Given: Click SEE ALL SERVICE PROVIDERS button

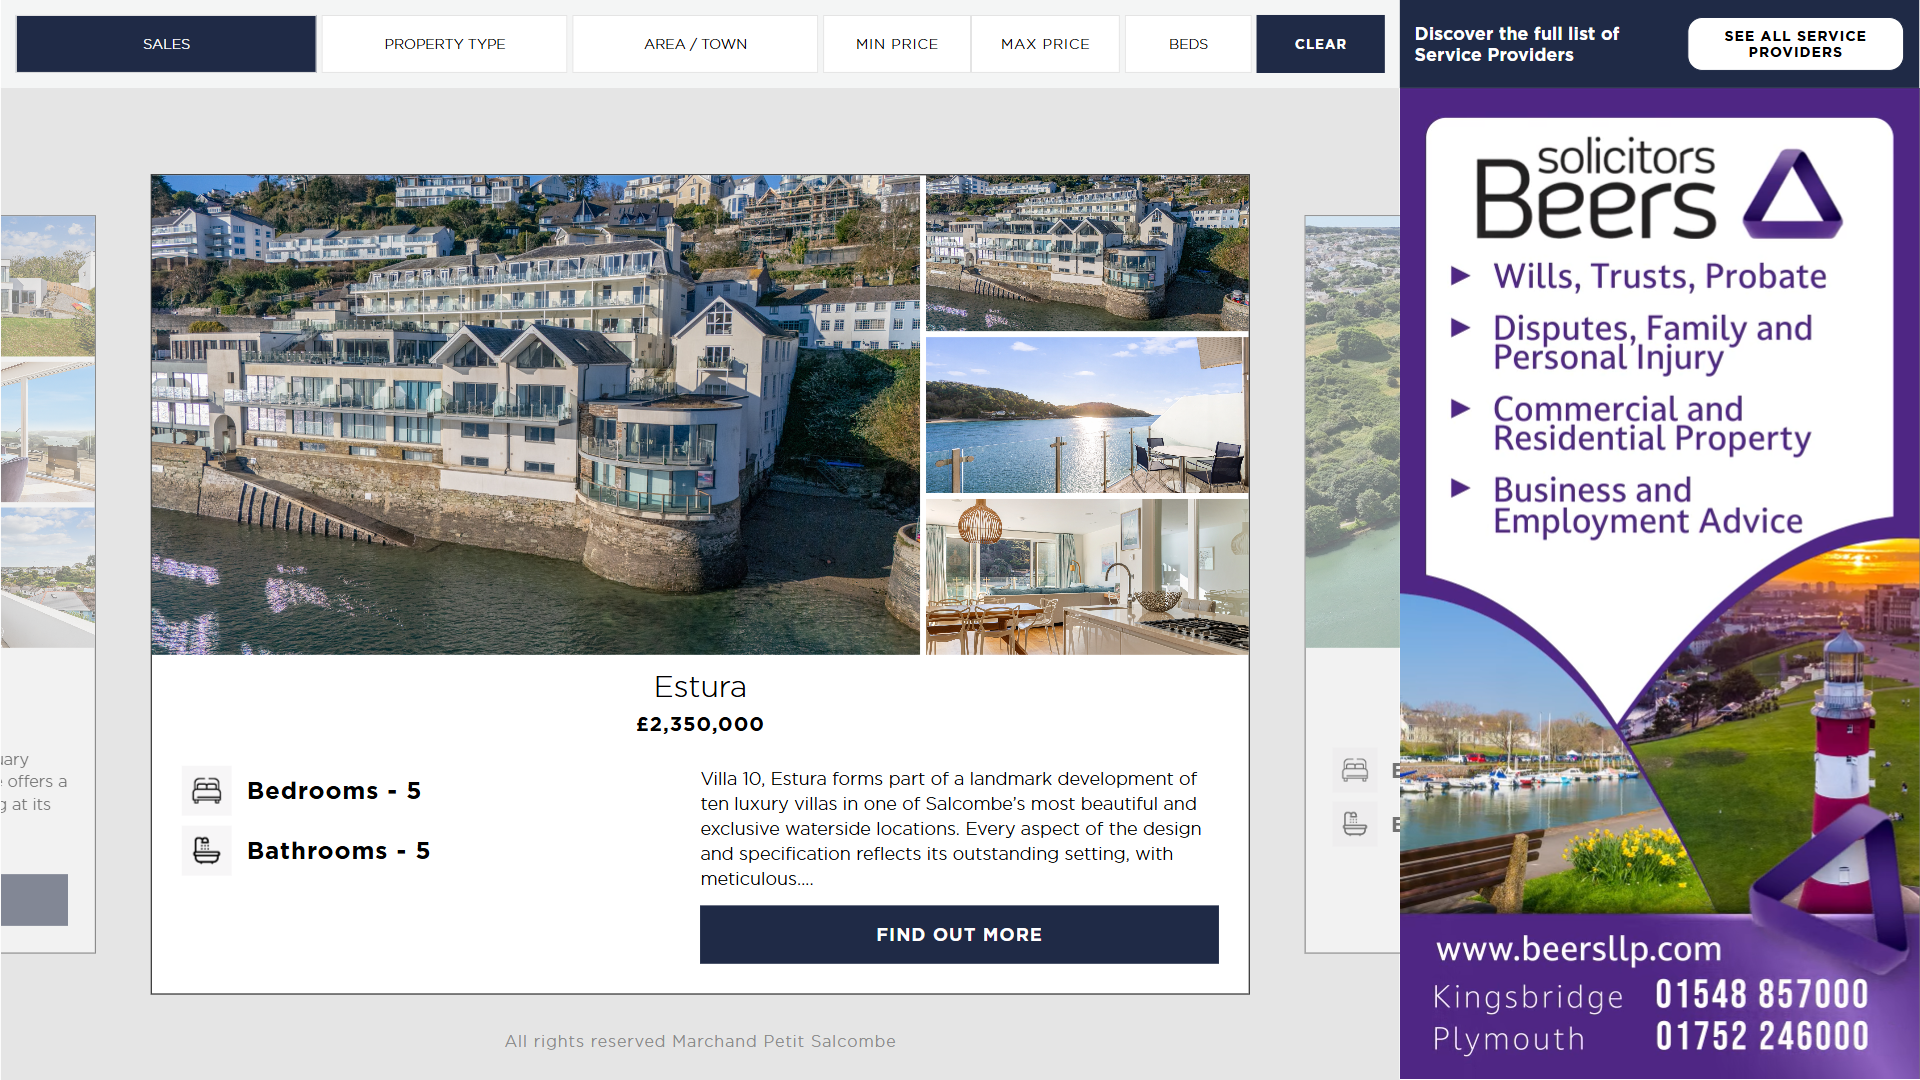Looking at the screenshot, I should [x=1795, y=44].
